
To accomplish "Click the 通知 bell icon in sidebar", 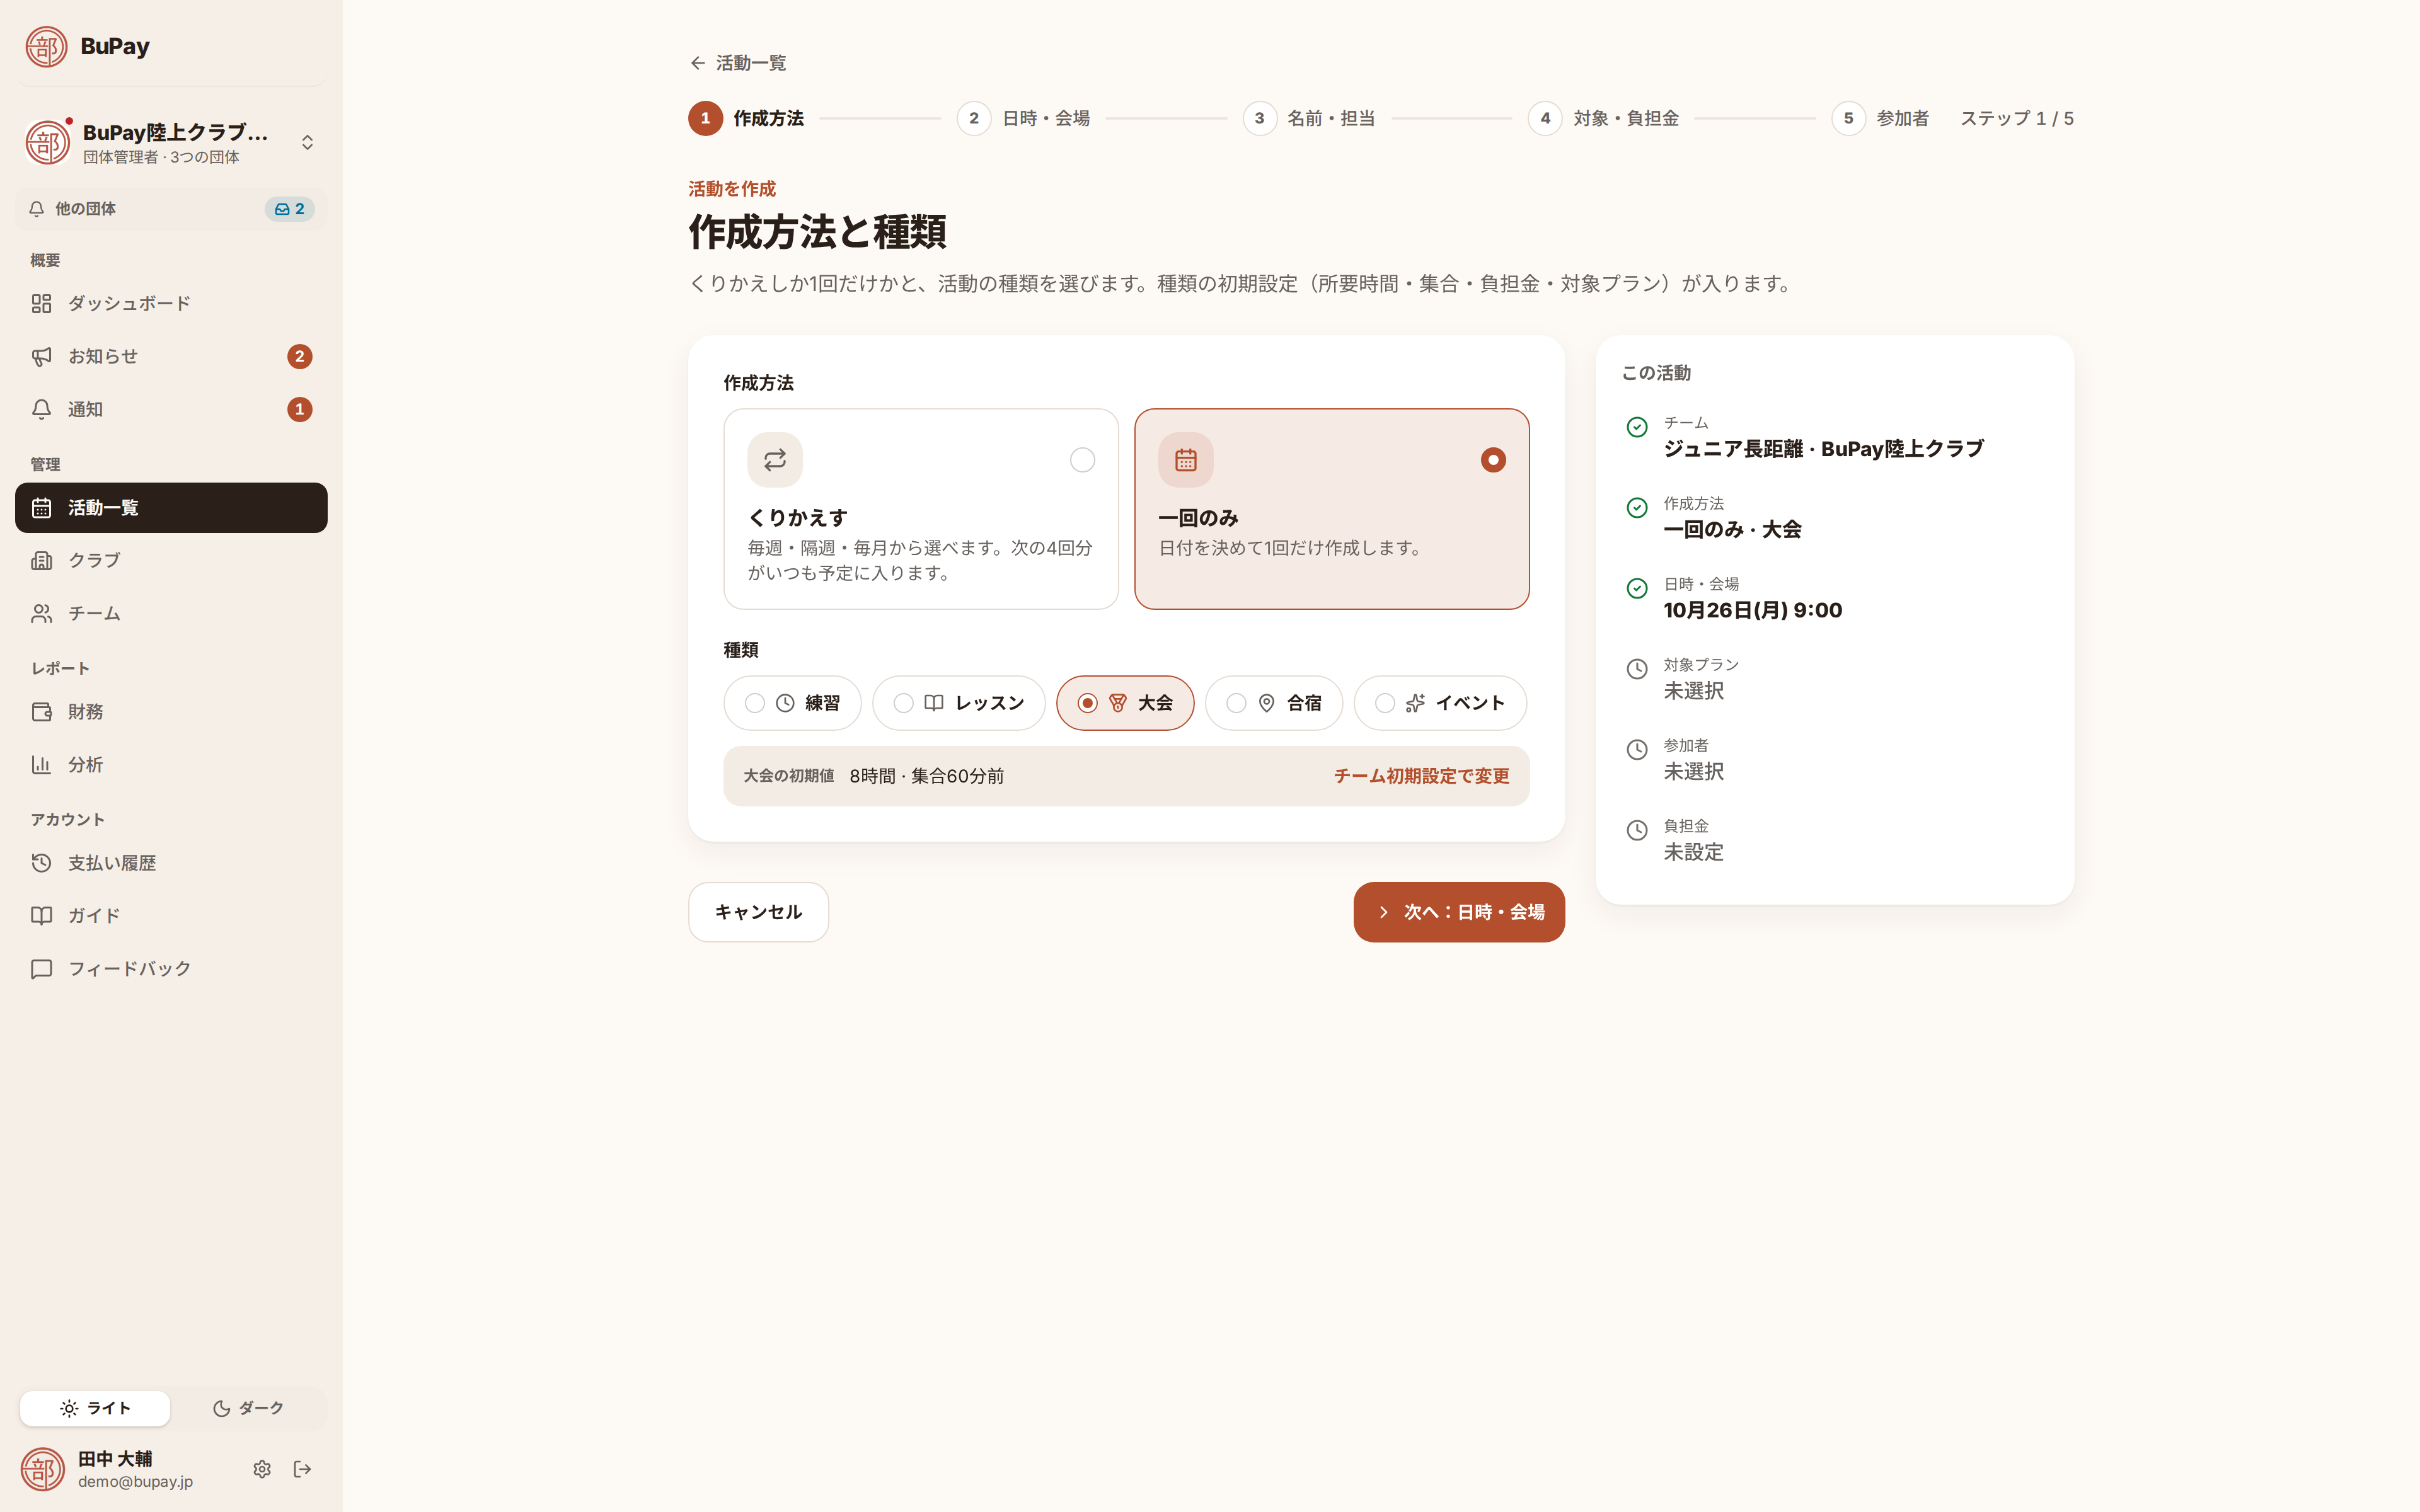I will [x=41, y=409].
